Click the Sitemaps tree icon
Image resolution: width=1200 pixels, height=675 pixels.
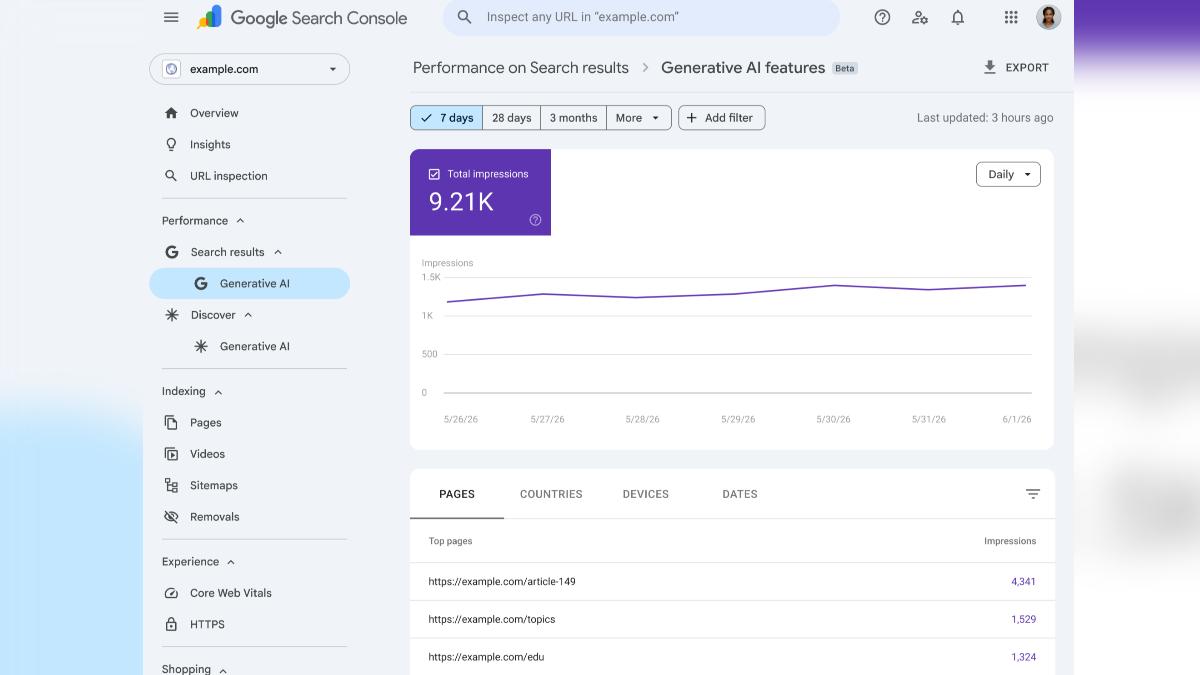click(171, 485)
